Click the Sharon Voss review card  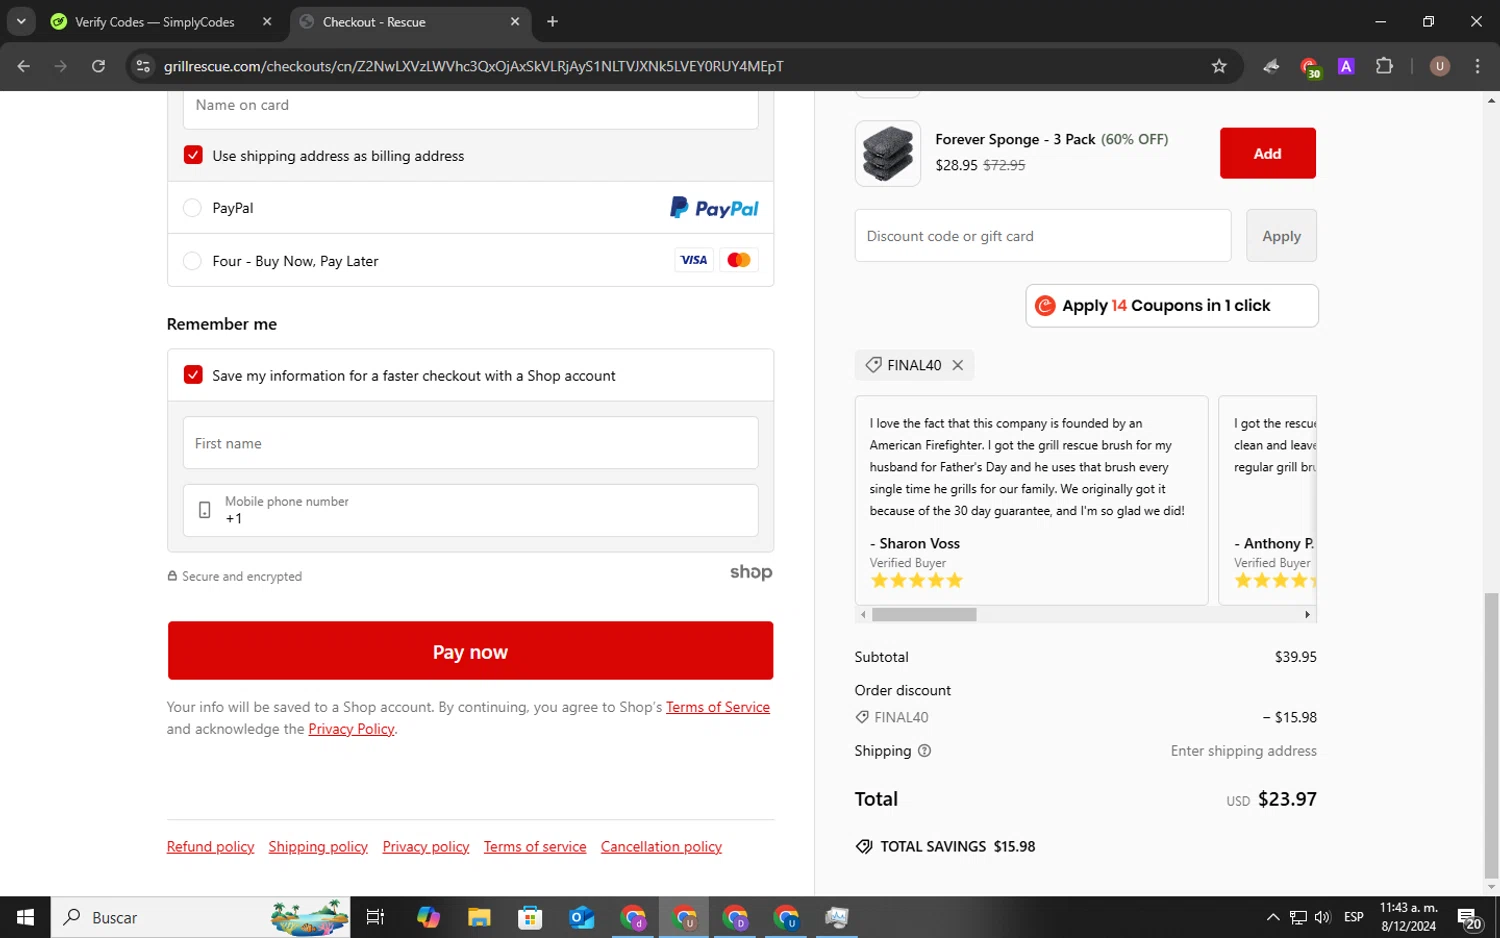coord(1031,500)
